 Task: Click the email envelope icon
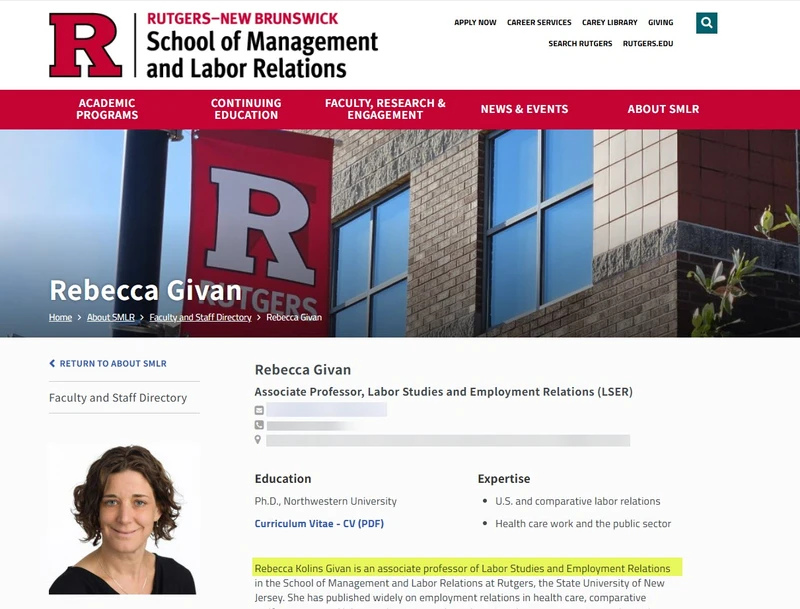259,410
